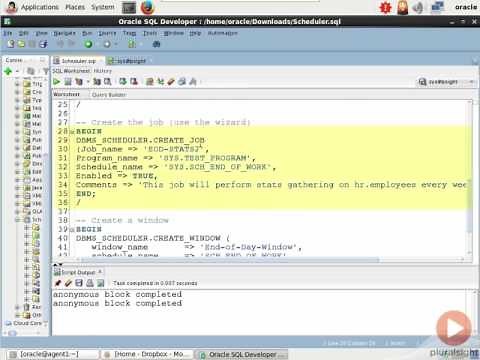Collapse code block at line 28 BEGIN
The image size is (480, 360).
tap(72, 132)
